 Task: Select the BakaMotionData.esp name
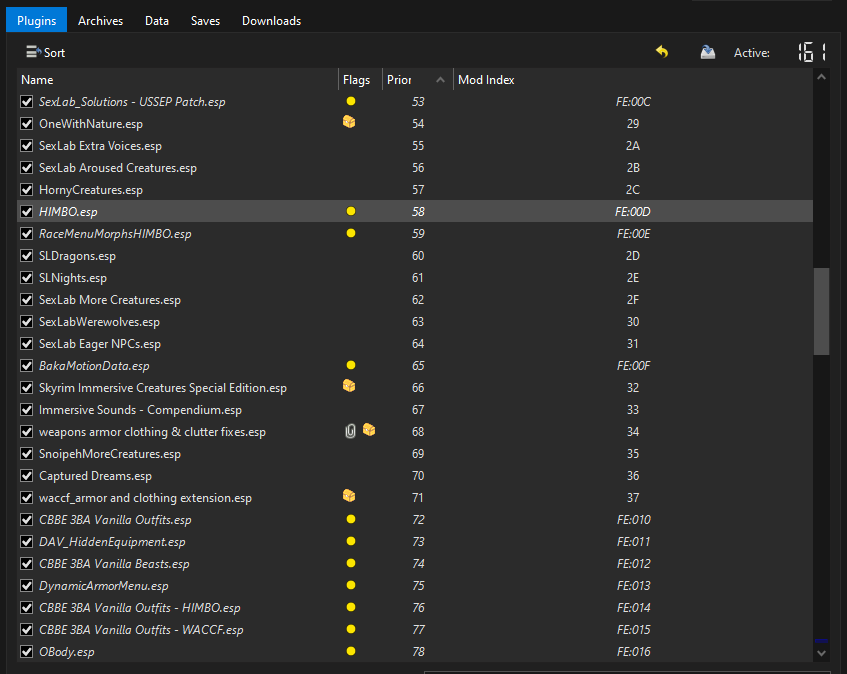(x=94, y=366)
